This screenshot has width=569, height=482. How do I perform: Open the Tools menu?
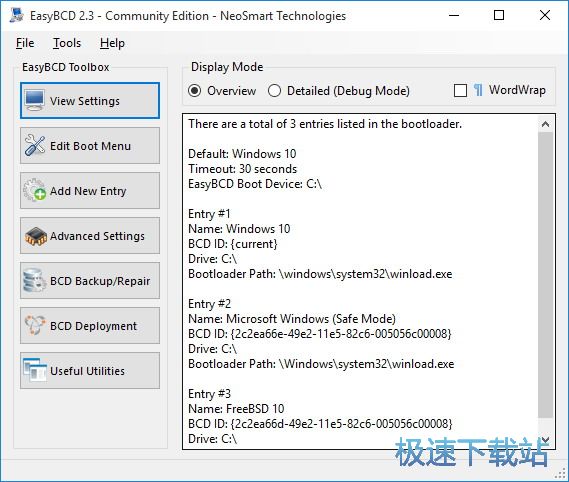click(67, 43)
